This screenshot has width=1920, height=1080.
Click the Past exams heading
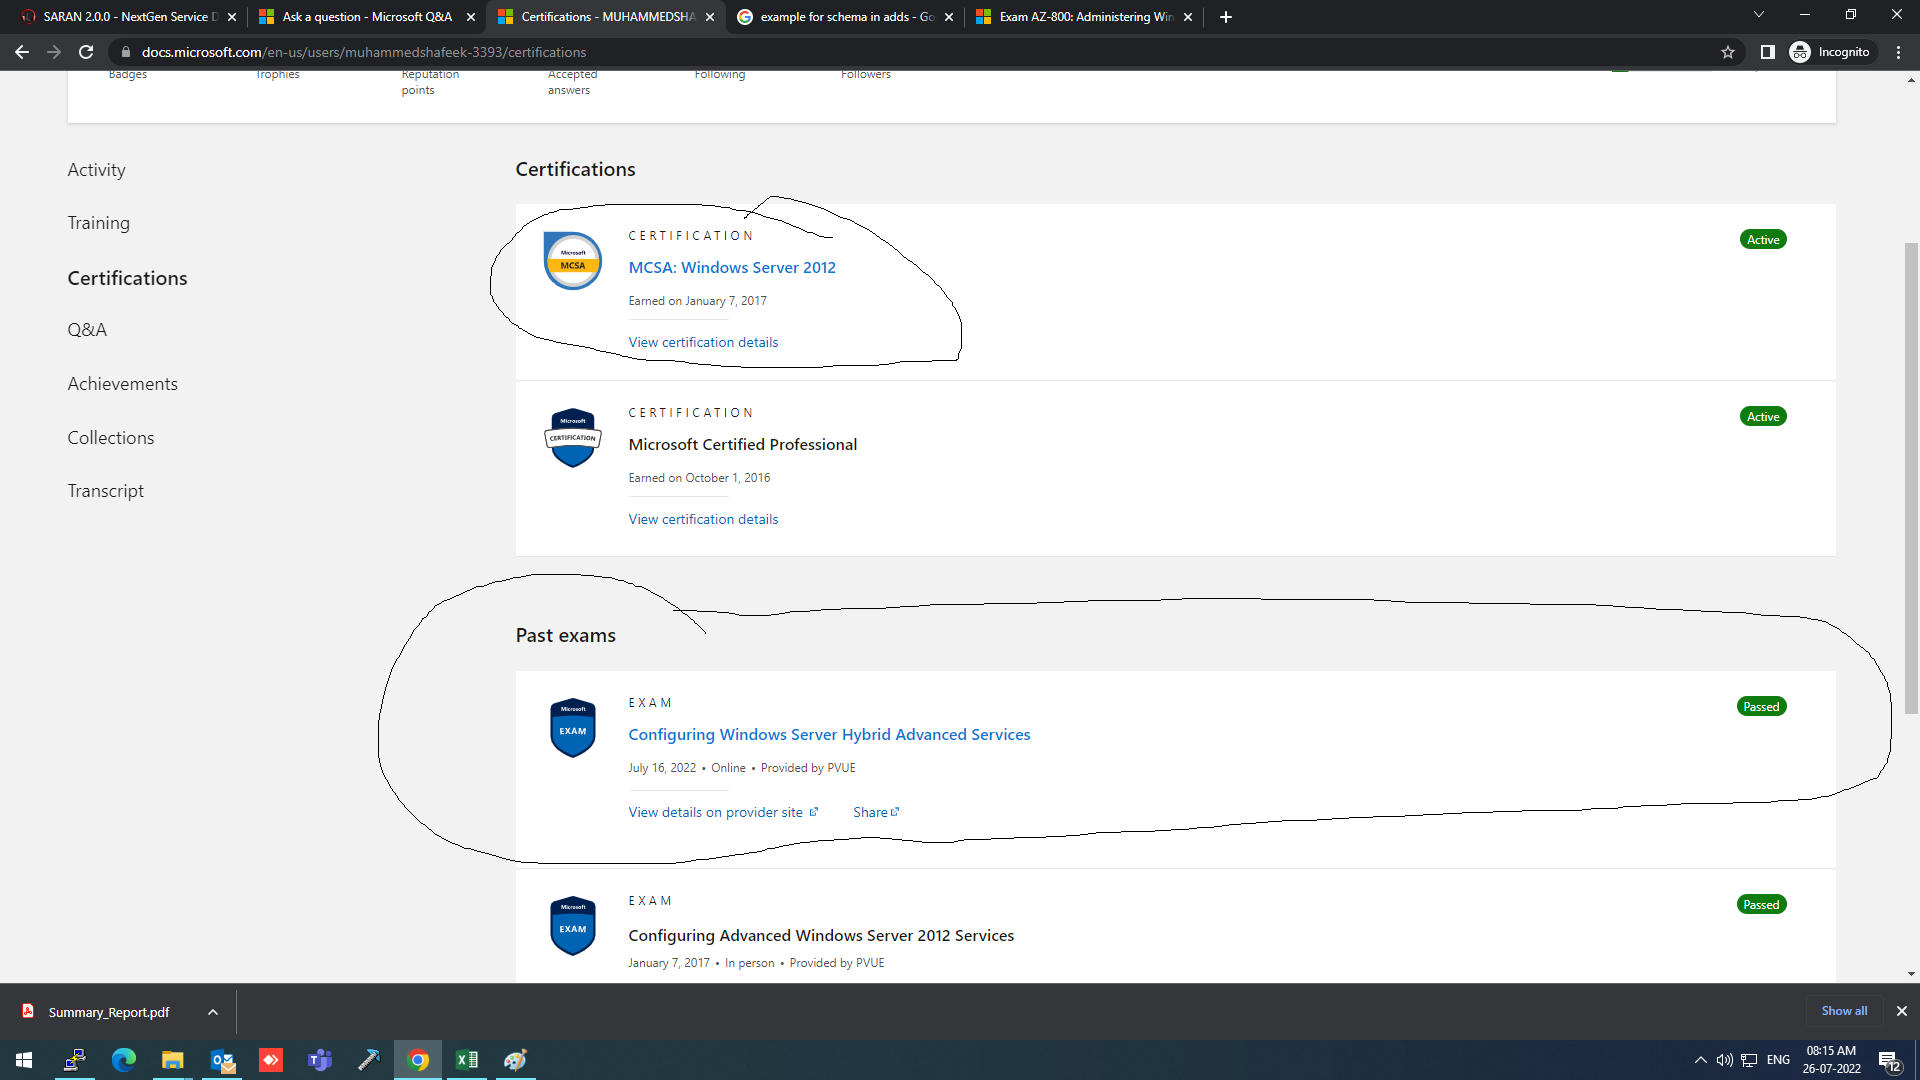(565, 635)
